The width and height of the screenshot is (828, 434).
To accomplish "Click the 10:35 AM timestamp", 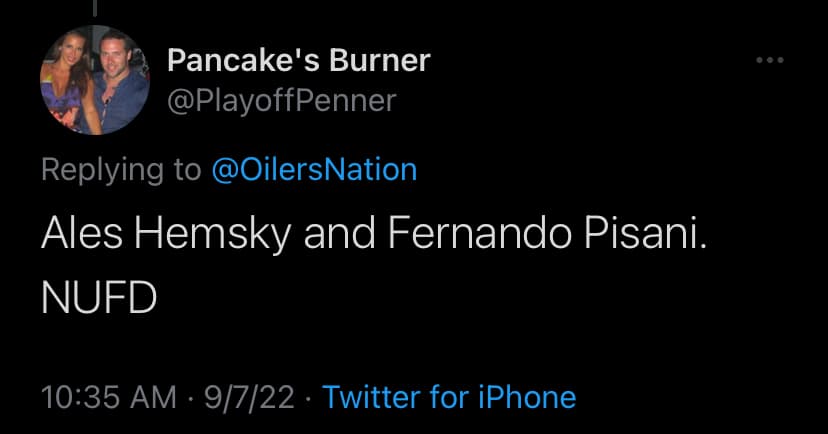I will click(108, 397).
